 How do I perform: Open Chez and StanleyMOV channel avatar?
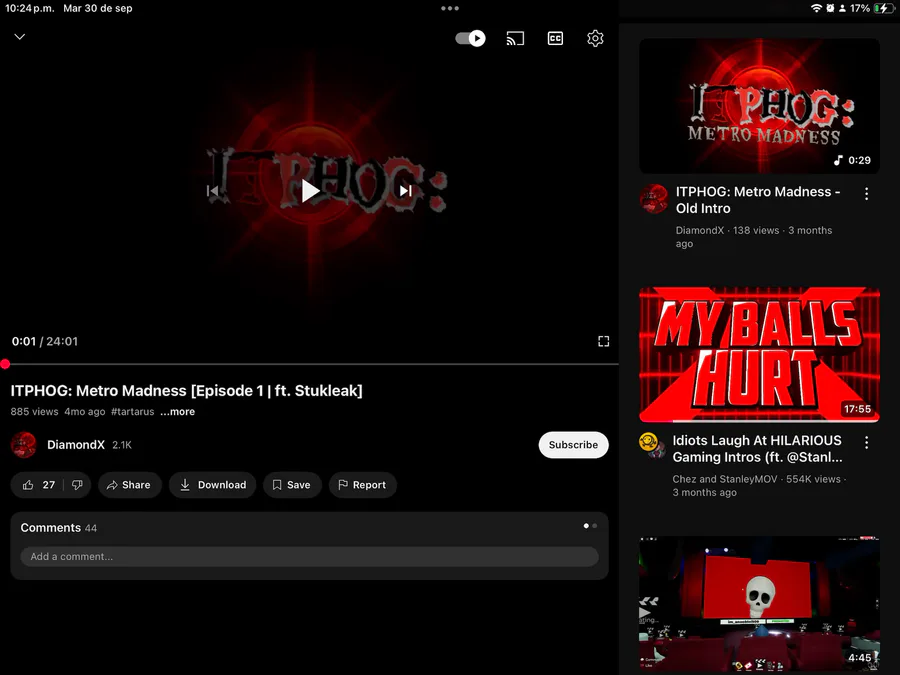pos(652,445)
